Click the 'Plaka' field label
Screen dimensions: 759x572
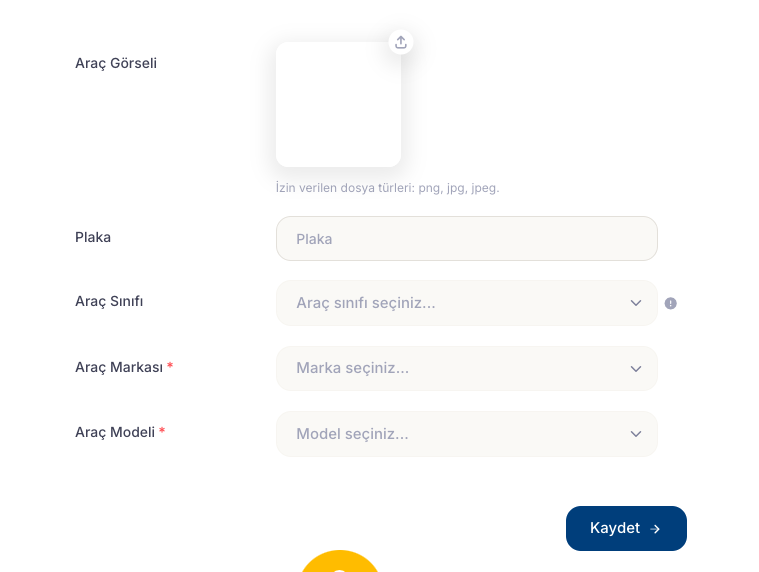pos(93,237)
